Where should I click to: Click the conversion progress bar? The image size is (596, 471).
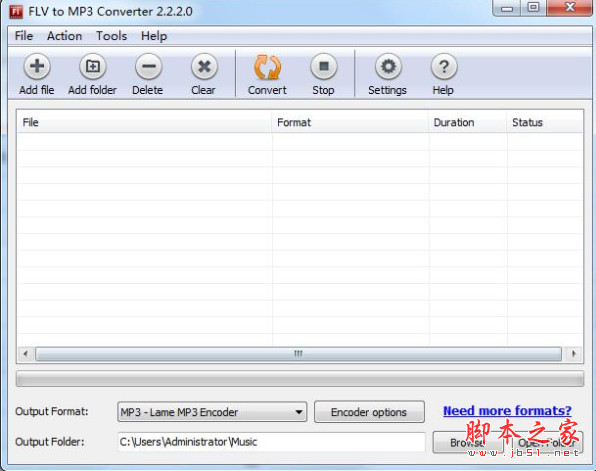pyautogui.click(x=300, y=379)
